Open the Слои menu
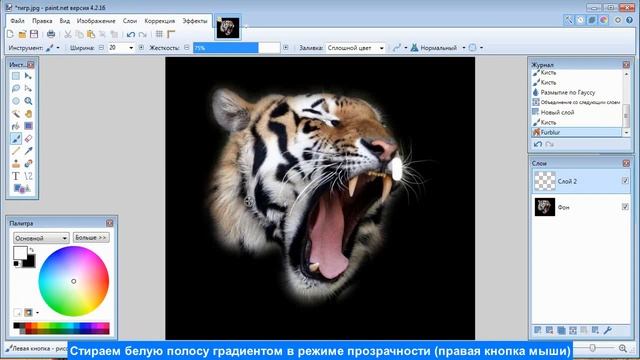 point(130,21)
